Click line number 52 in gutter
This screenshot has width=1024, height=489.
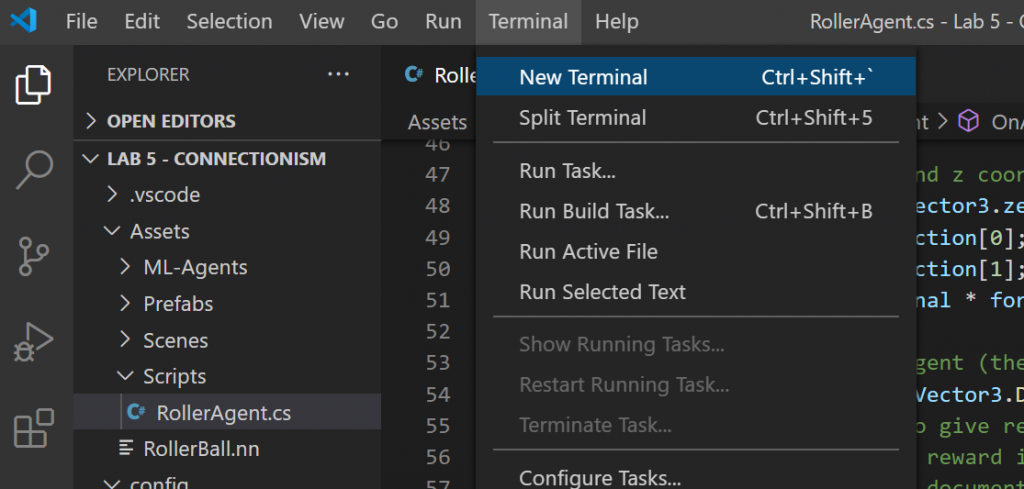438,331
